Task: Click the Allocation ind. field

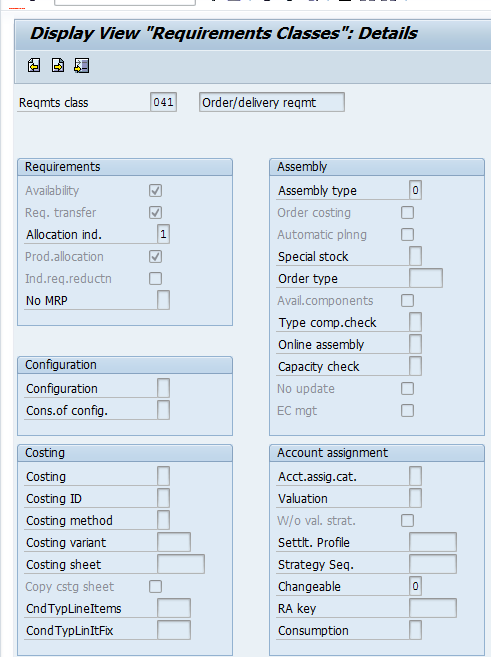Action: [163, 234]
